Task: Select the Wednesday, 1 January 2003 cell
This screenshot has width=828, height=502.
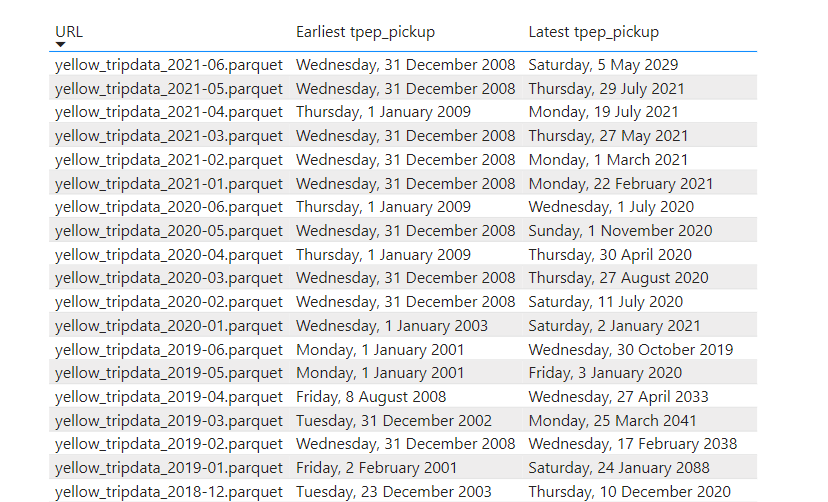Action: tap(392, 325)
